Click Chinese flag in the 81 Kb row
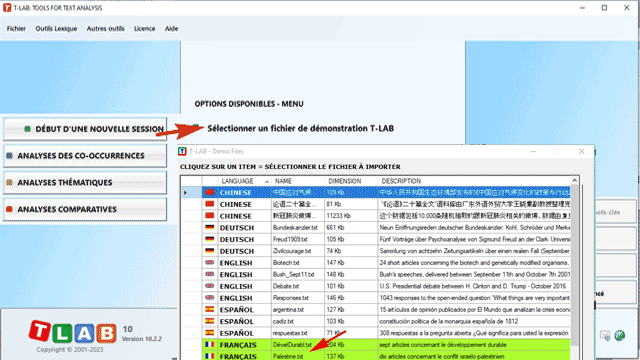Screen dimensions: 640x360 (x=210, y=204)
